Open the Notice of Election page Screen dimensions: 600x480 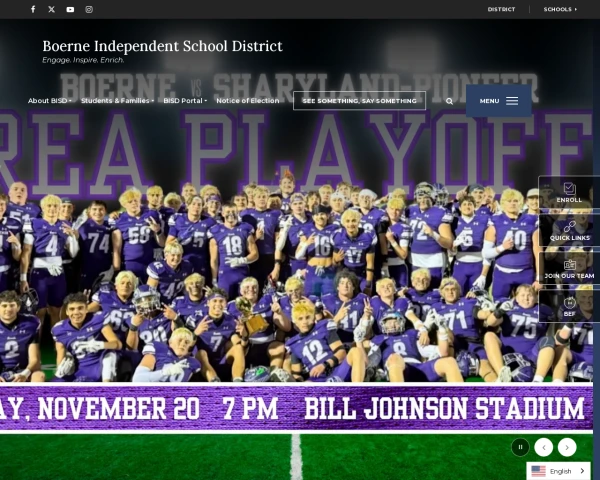pyautogui.click(x=248, y=101)
